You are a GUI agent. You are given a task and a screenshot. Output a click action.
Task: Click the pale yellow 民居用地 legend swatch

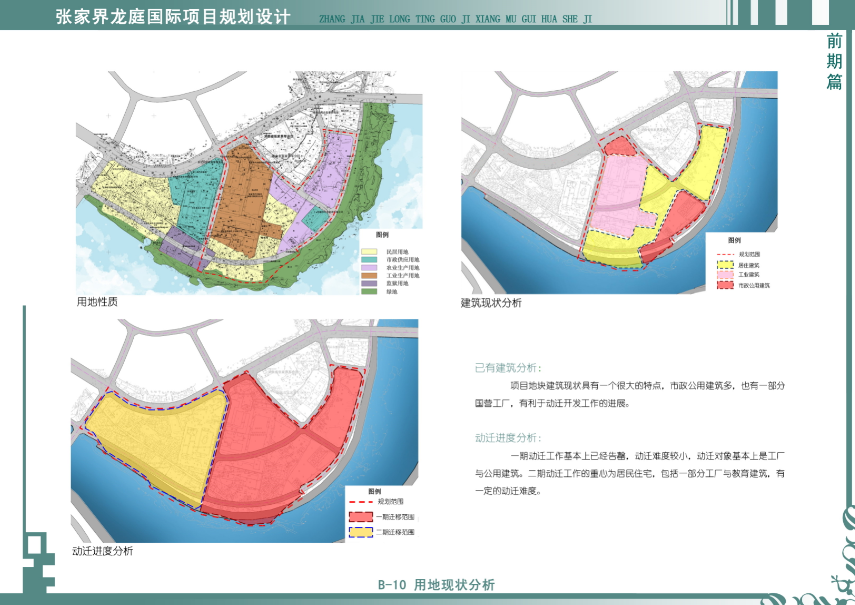point(369,252)
